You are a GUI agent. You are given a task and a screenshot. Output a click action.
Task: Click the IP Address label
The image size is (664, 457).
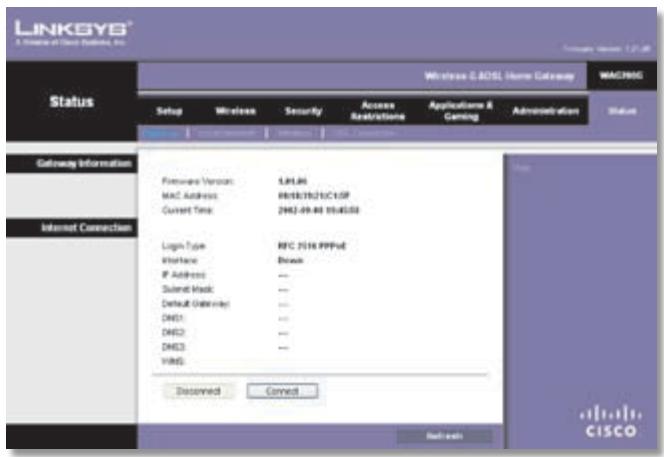183,275
